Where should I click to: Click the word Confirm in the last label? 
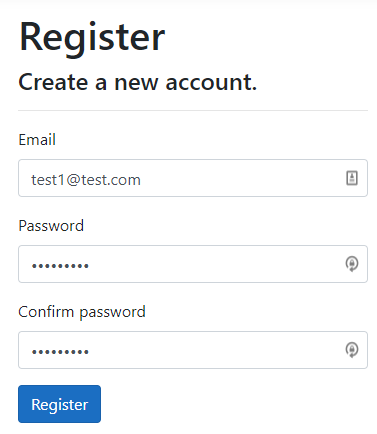point(46,312)
